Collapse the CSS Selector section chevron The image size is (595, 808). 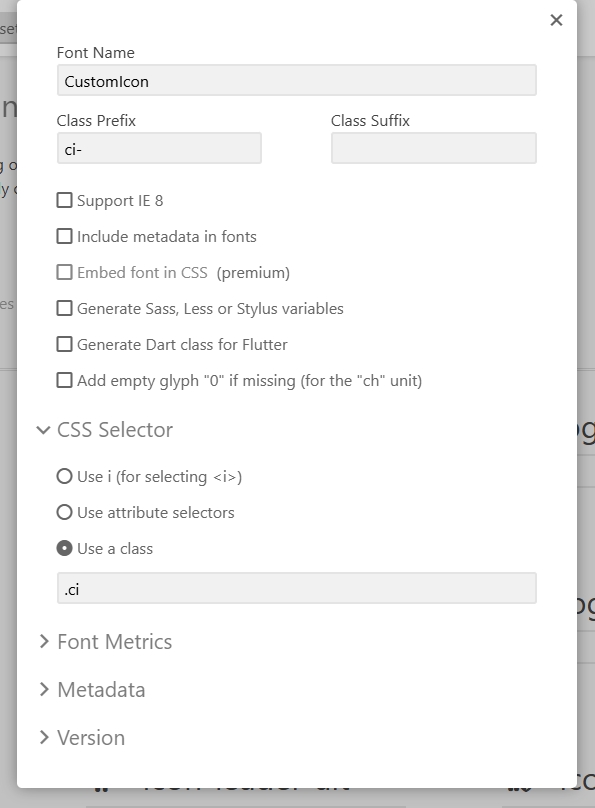point(44,430)
